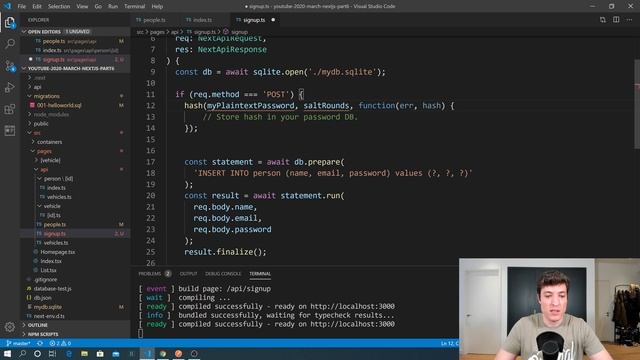Open List.tsx in the explorer
Screen dimensions: 640x360
coord(48,270)
